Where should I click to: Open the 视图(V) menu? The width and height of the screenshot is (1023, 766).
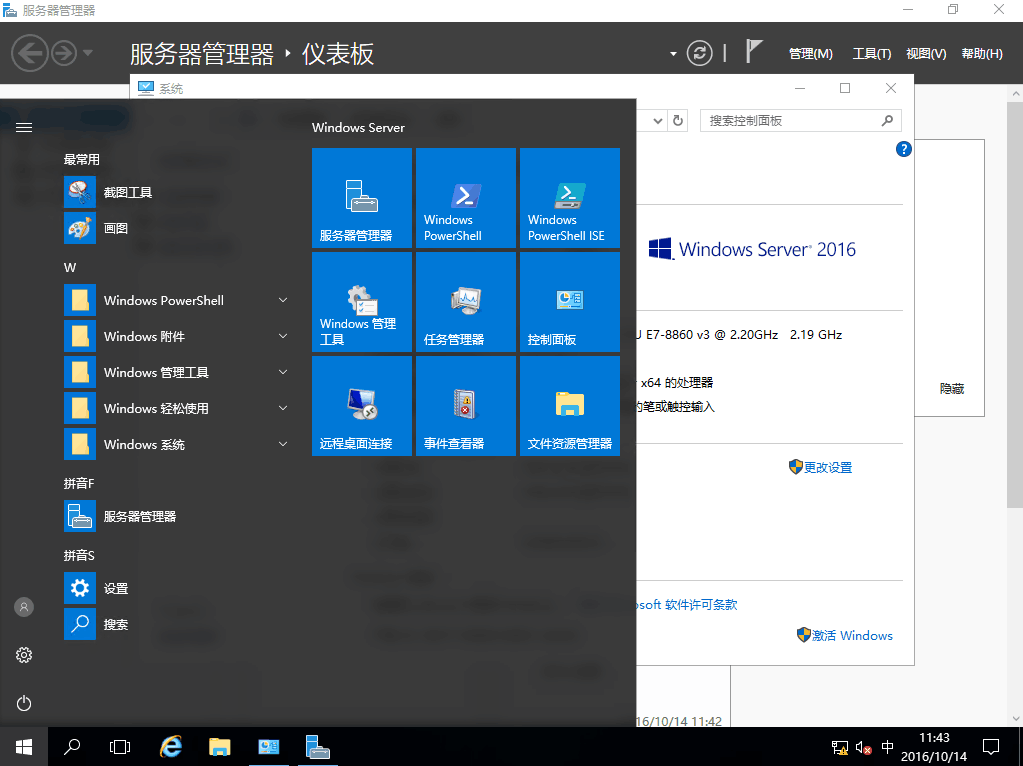(x=926, y=54)
